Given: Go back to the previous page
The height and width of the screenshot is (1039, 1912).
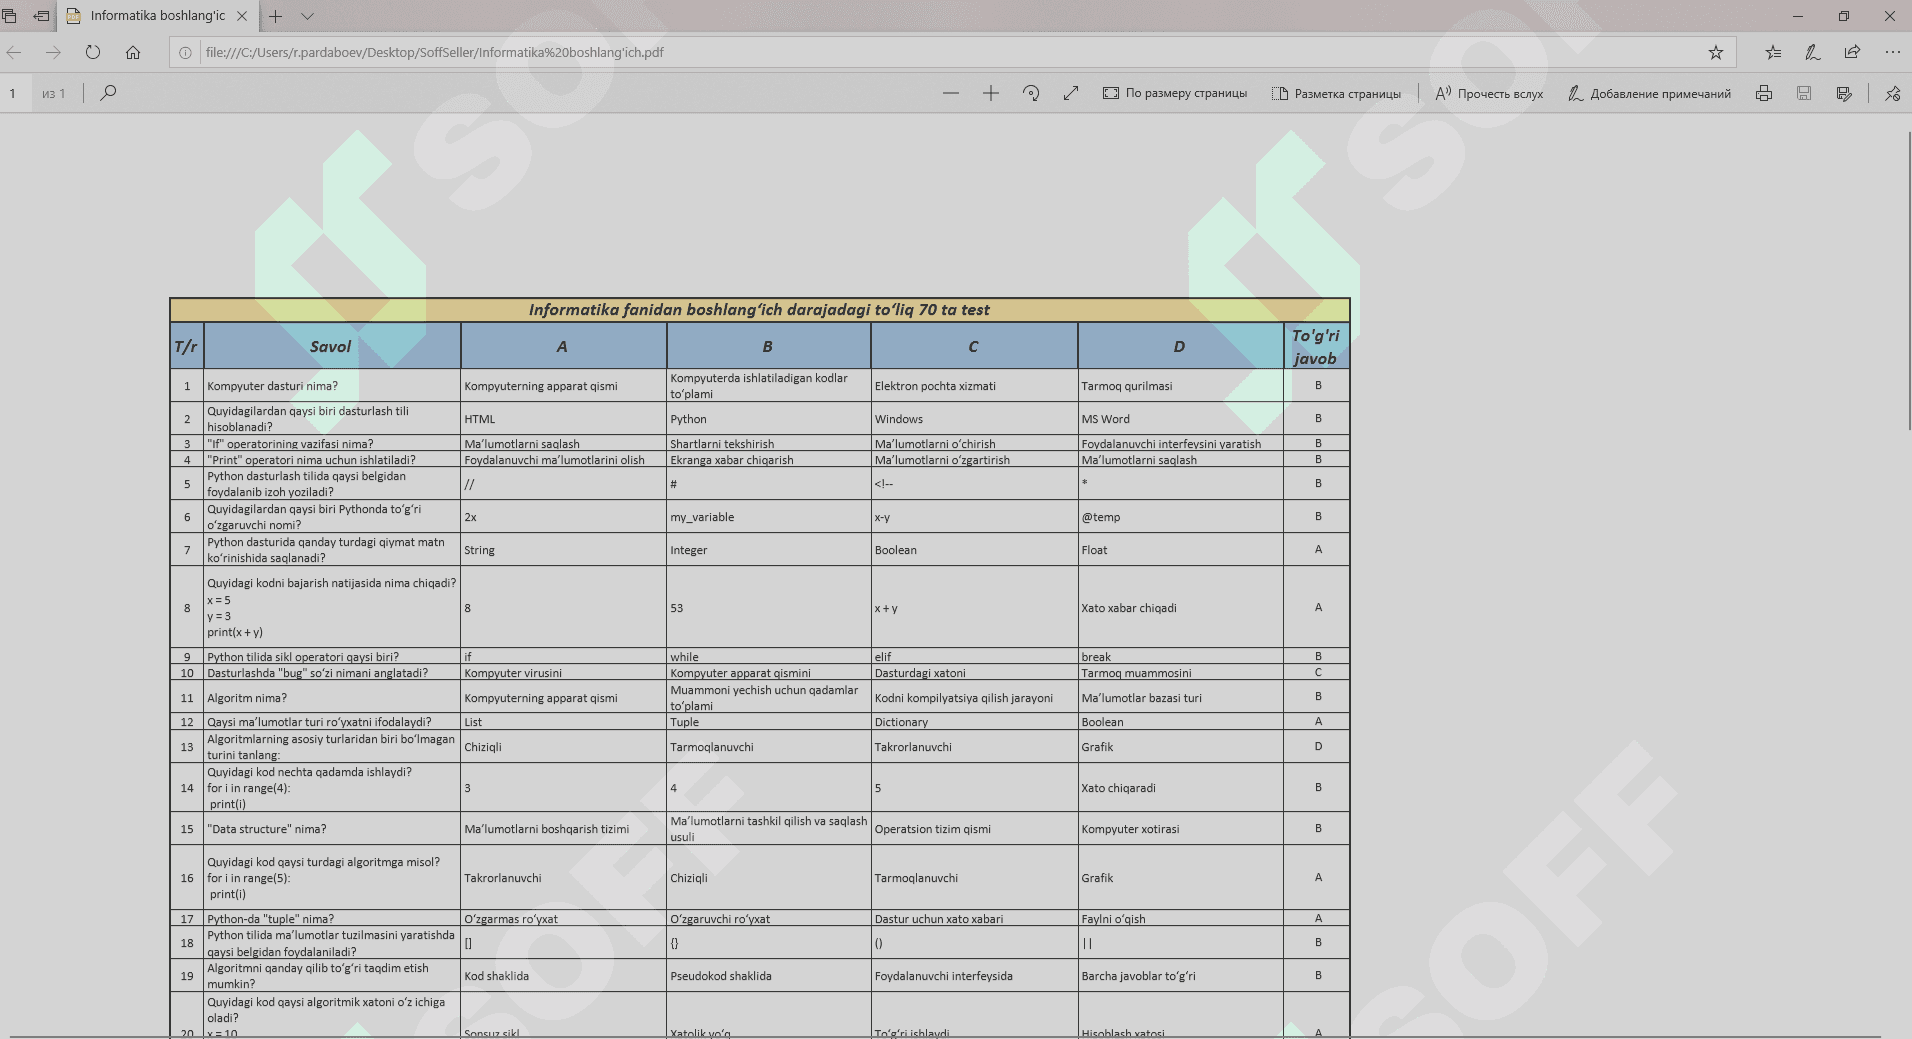Looking at the screenshot, I should 14,52.
